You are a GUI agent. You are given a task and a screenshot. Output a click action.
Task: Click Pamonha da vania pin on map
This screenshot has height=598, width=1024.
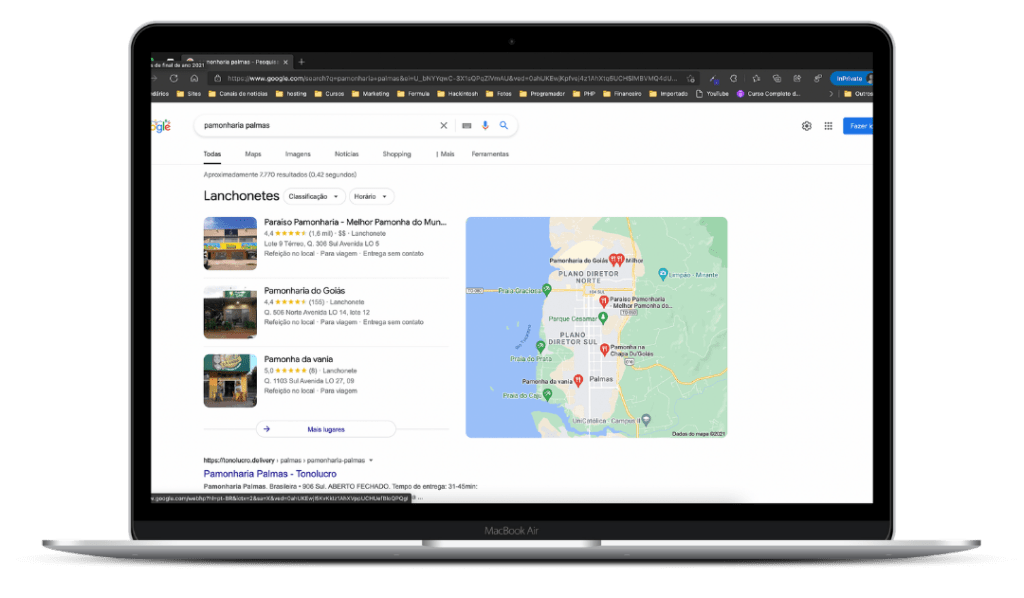coord(578,381)
